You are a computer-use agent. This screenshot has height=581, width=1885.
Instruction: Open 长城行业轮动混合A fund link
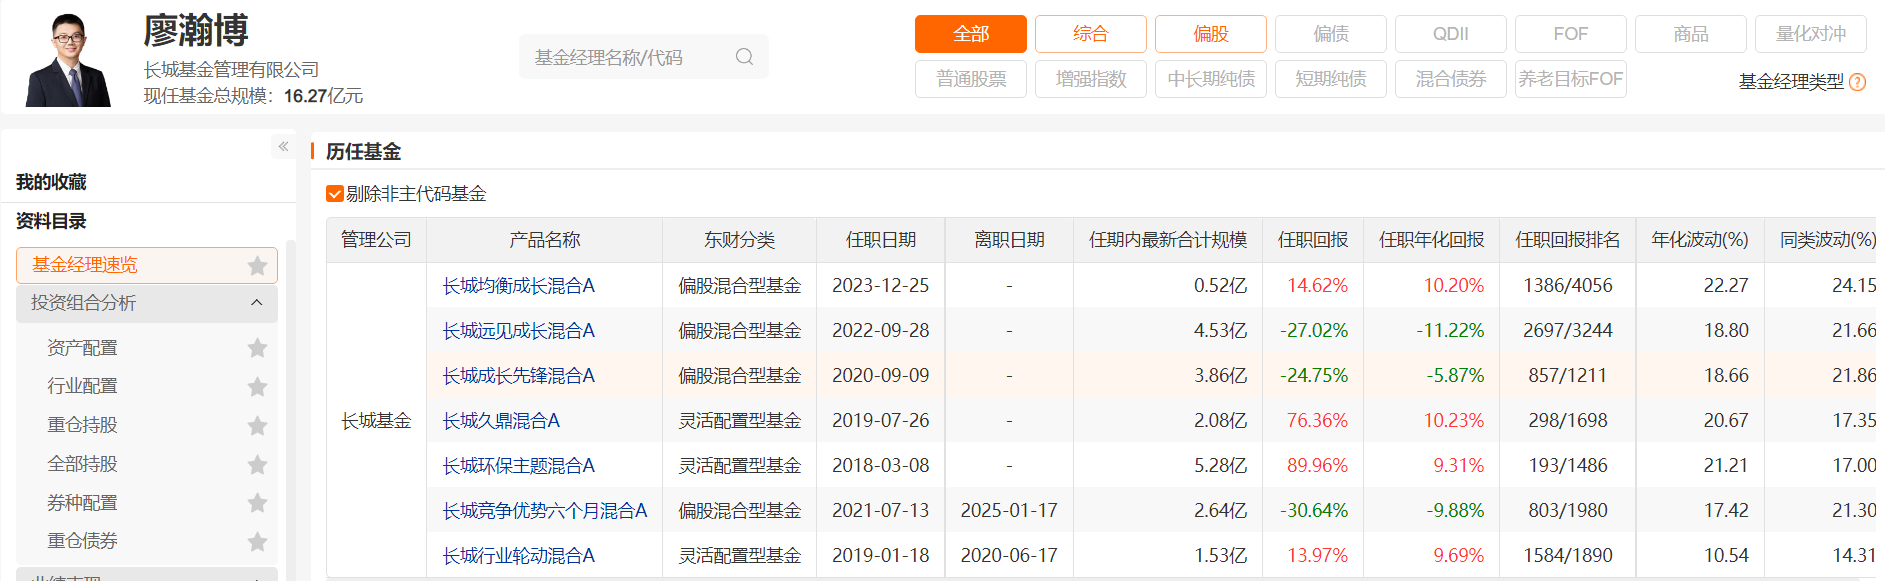click(x=518, y=556)
